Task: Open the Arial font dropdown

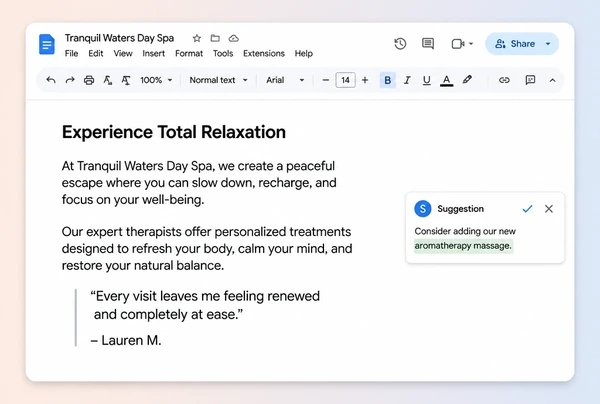Action: (285, 80)
